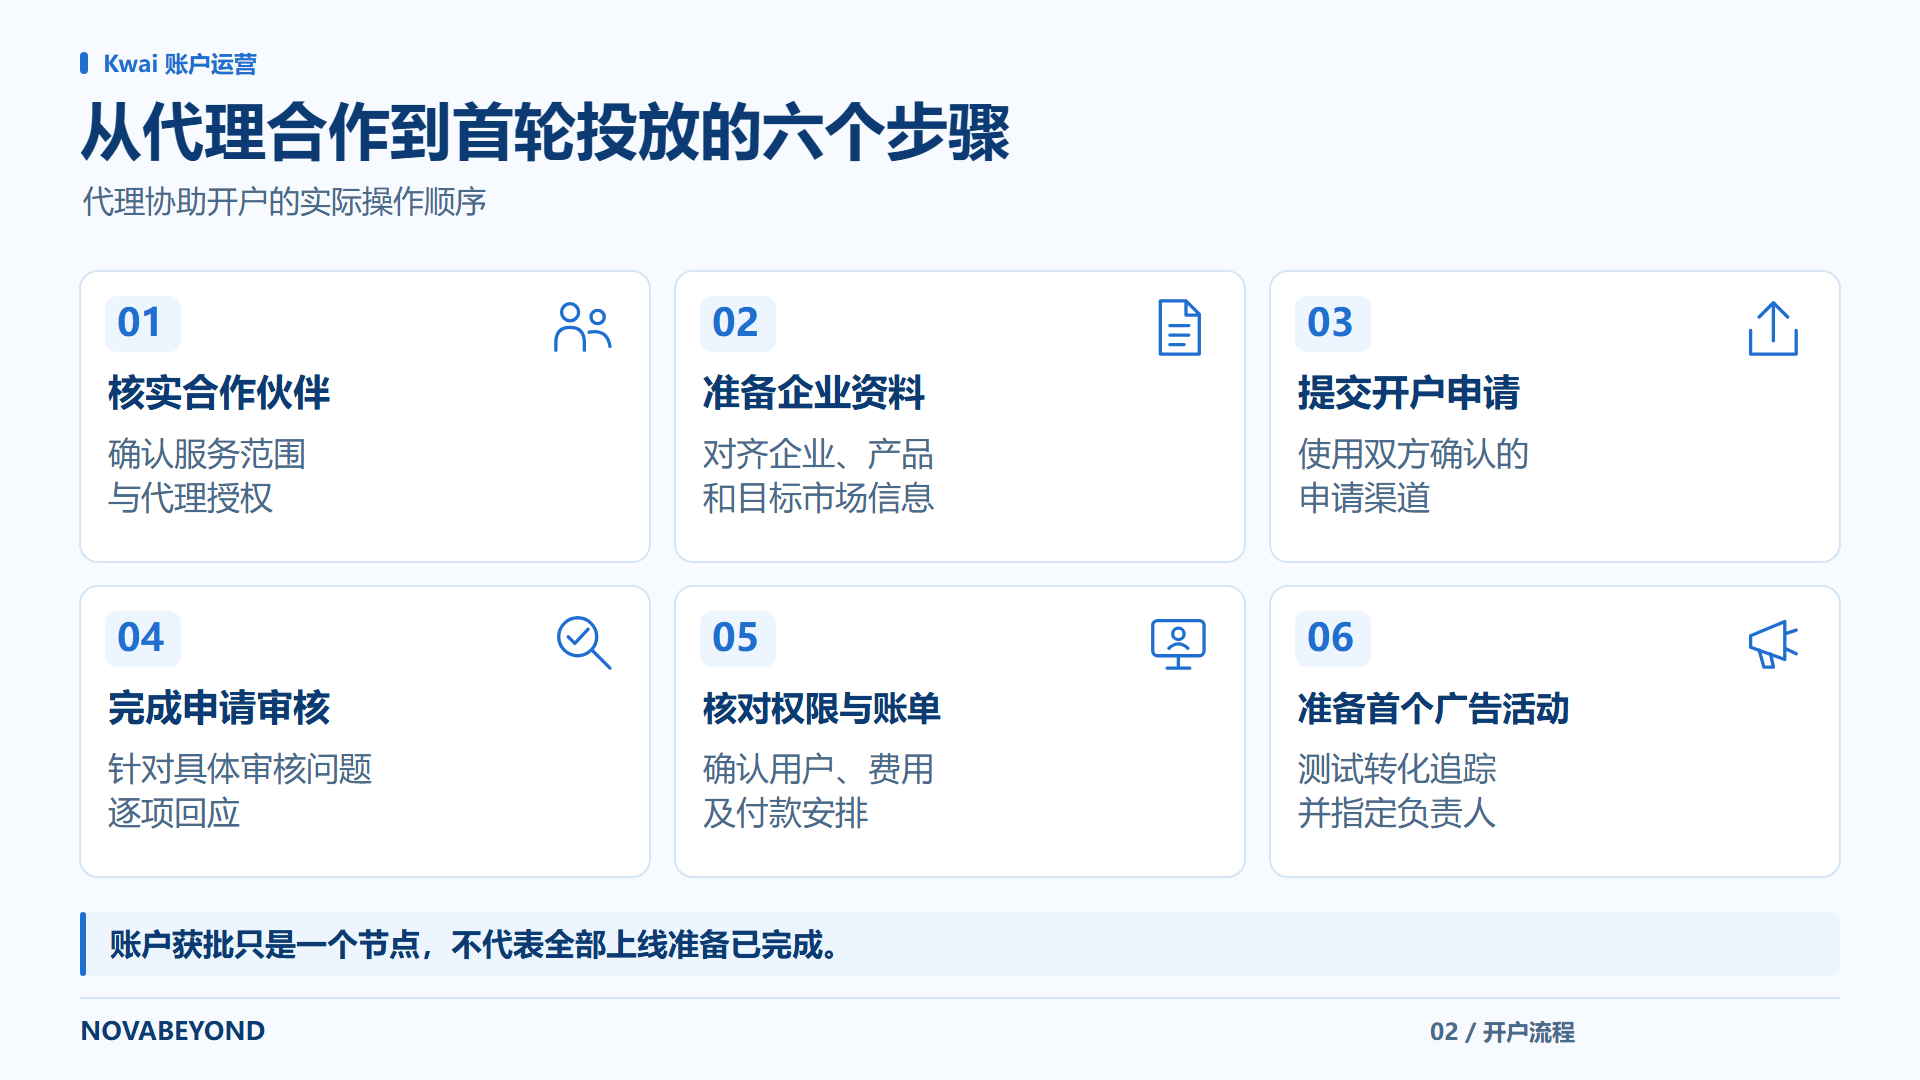This screenshot has height=1080, width=1920.
Task: Click the callout text 账户获批只是一个节点
Action: (264, 944)
